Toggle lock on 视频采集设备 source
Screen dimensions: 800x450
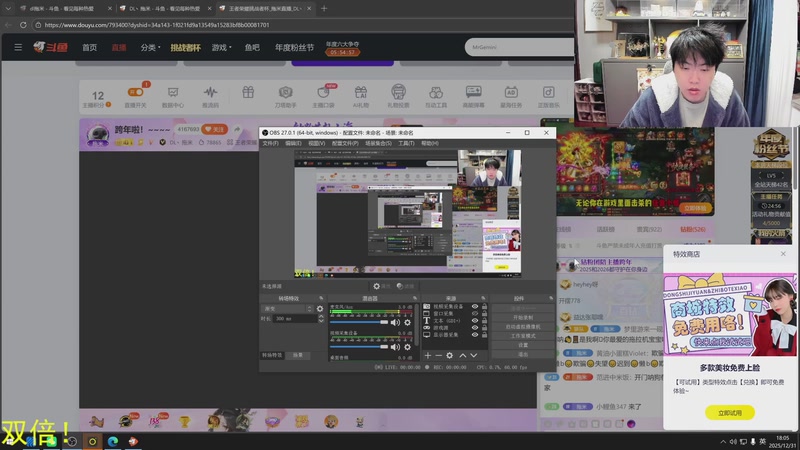(x=484, y=307)
